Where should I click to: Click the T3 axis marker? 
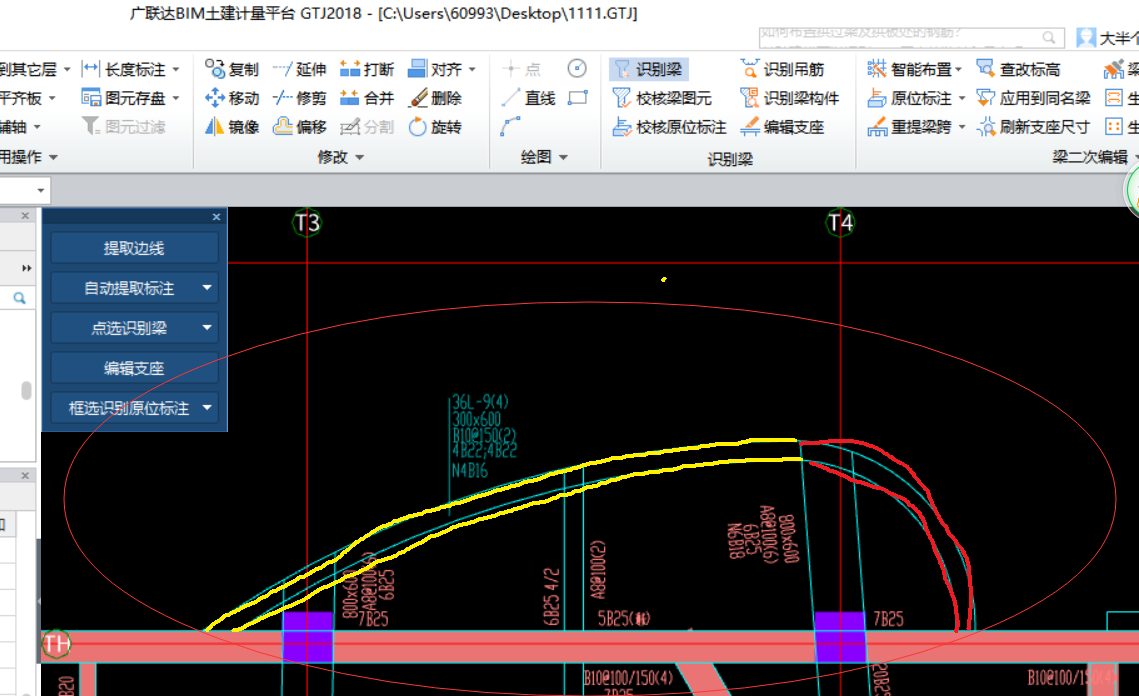(x=307, y=222)
